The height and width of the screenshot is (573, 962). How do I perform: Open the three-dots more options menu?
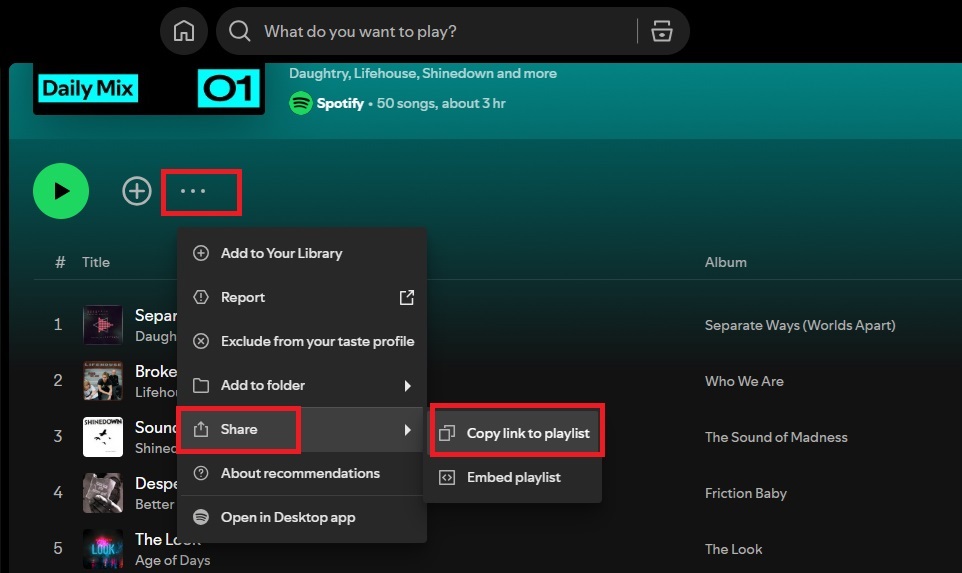(193, 191)
